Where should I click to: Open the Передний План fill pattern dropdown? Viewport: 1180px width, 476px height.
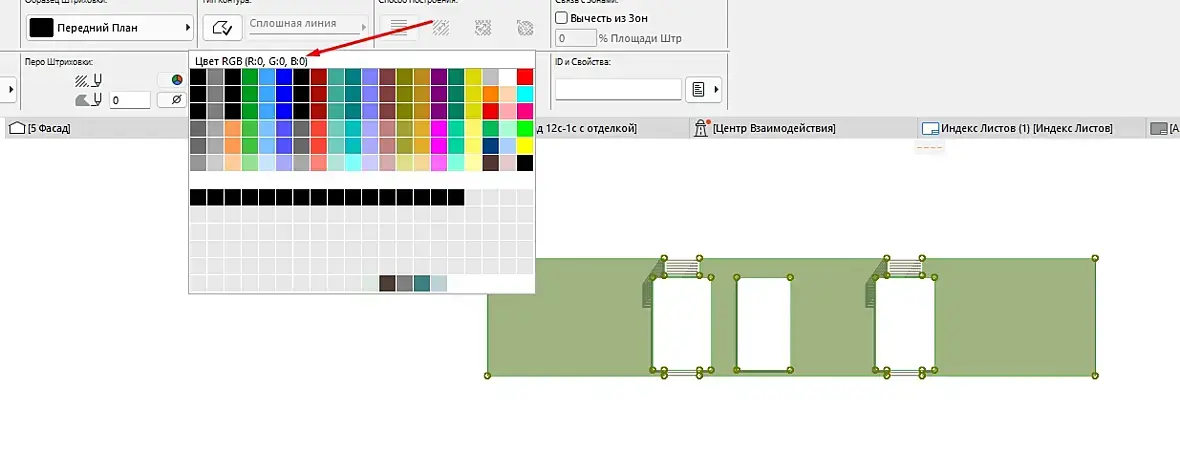pyautogui.click(x=110, y=28)
